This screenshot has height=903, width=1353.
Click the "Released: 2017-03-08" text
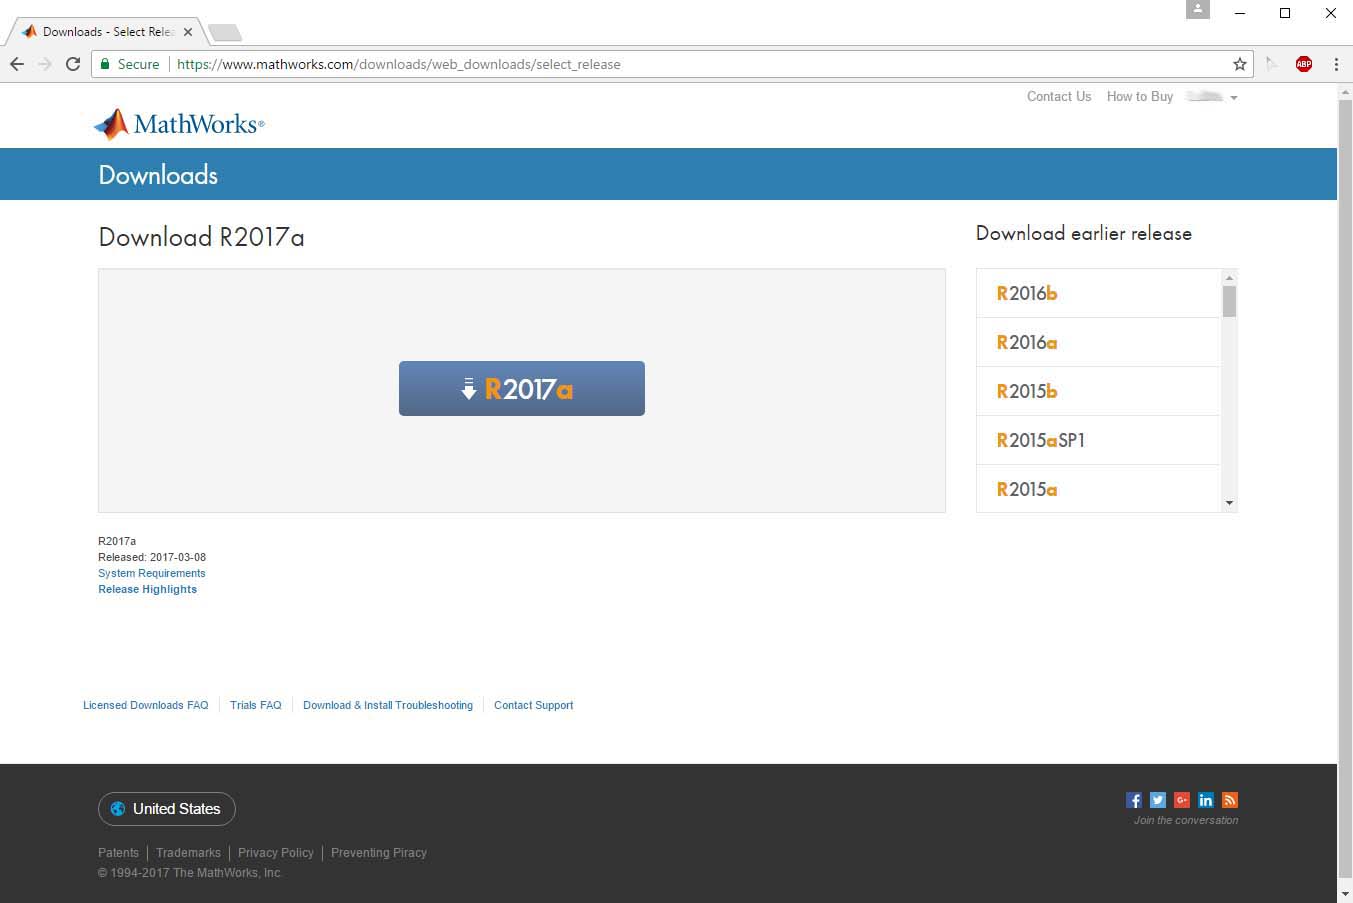[152, 557]
